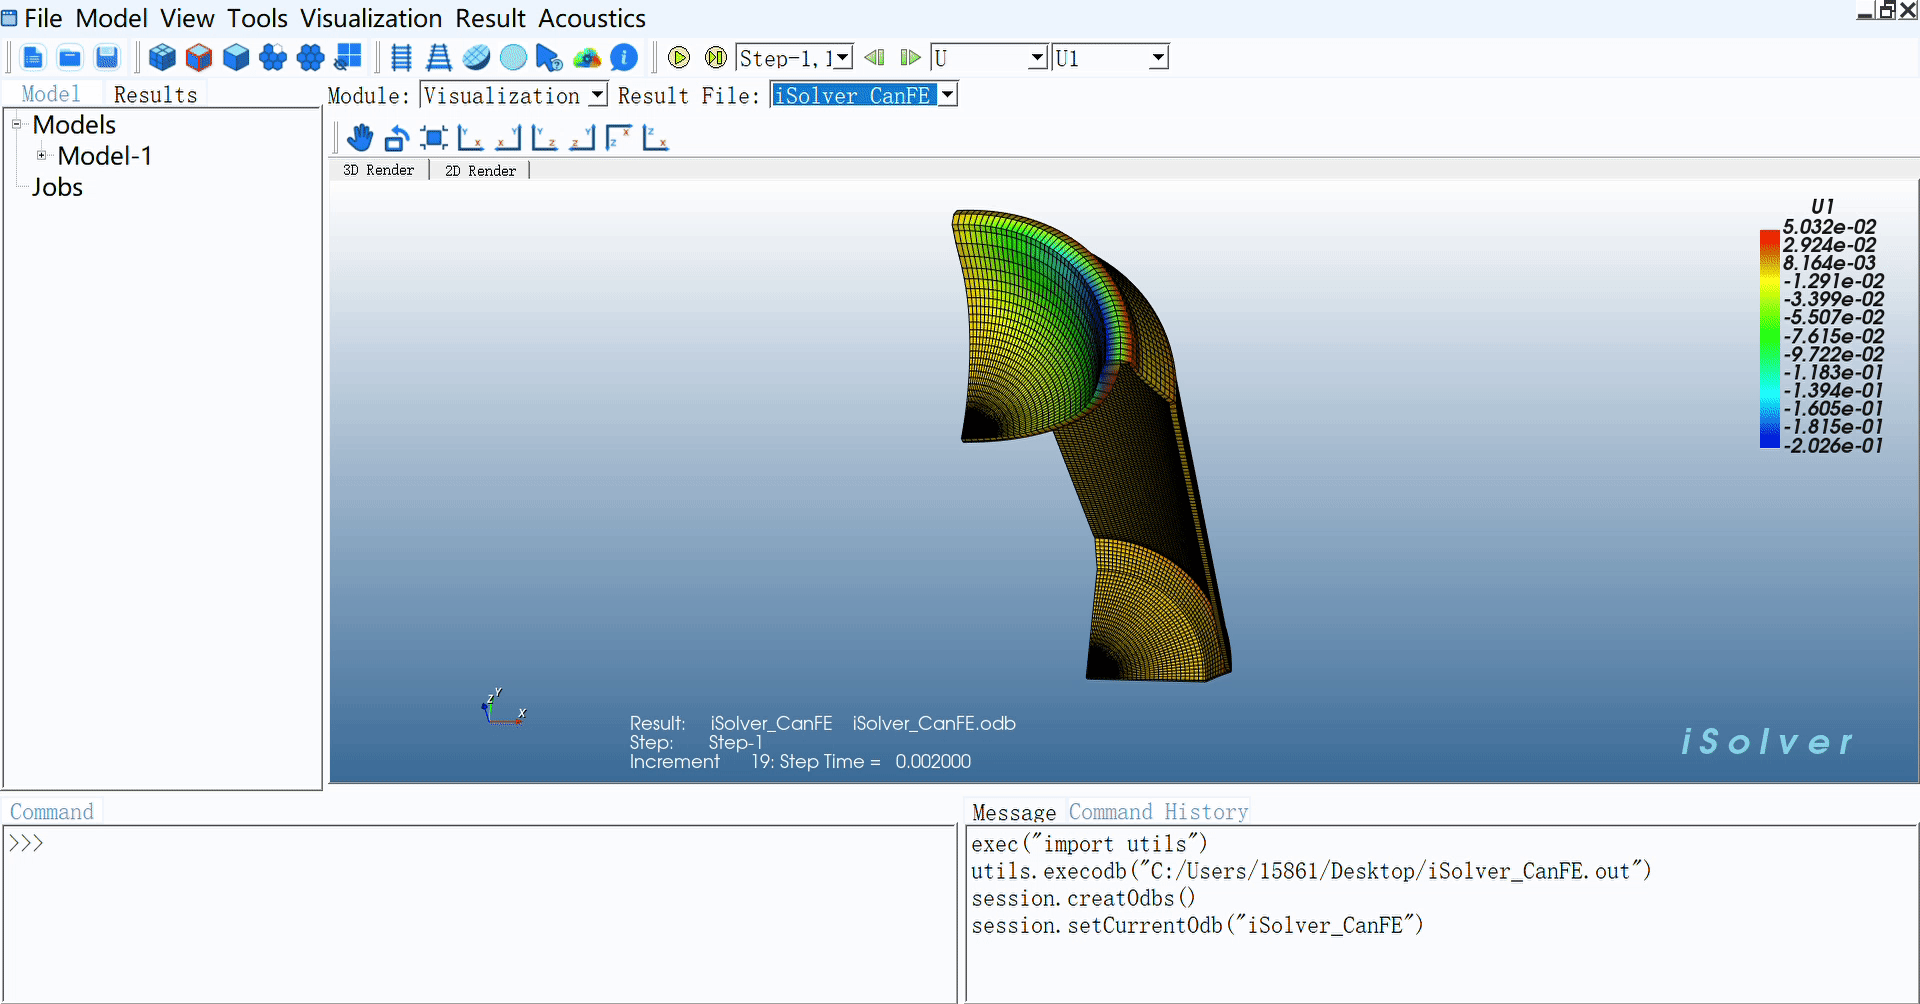This screenshot has height=1004, width=1920.
Task: Select the Pan hand tool
Action: point(360,138)
